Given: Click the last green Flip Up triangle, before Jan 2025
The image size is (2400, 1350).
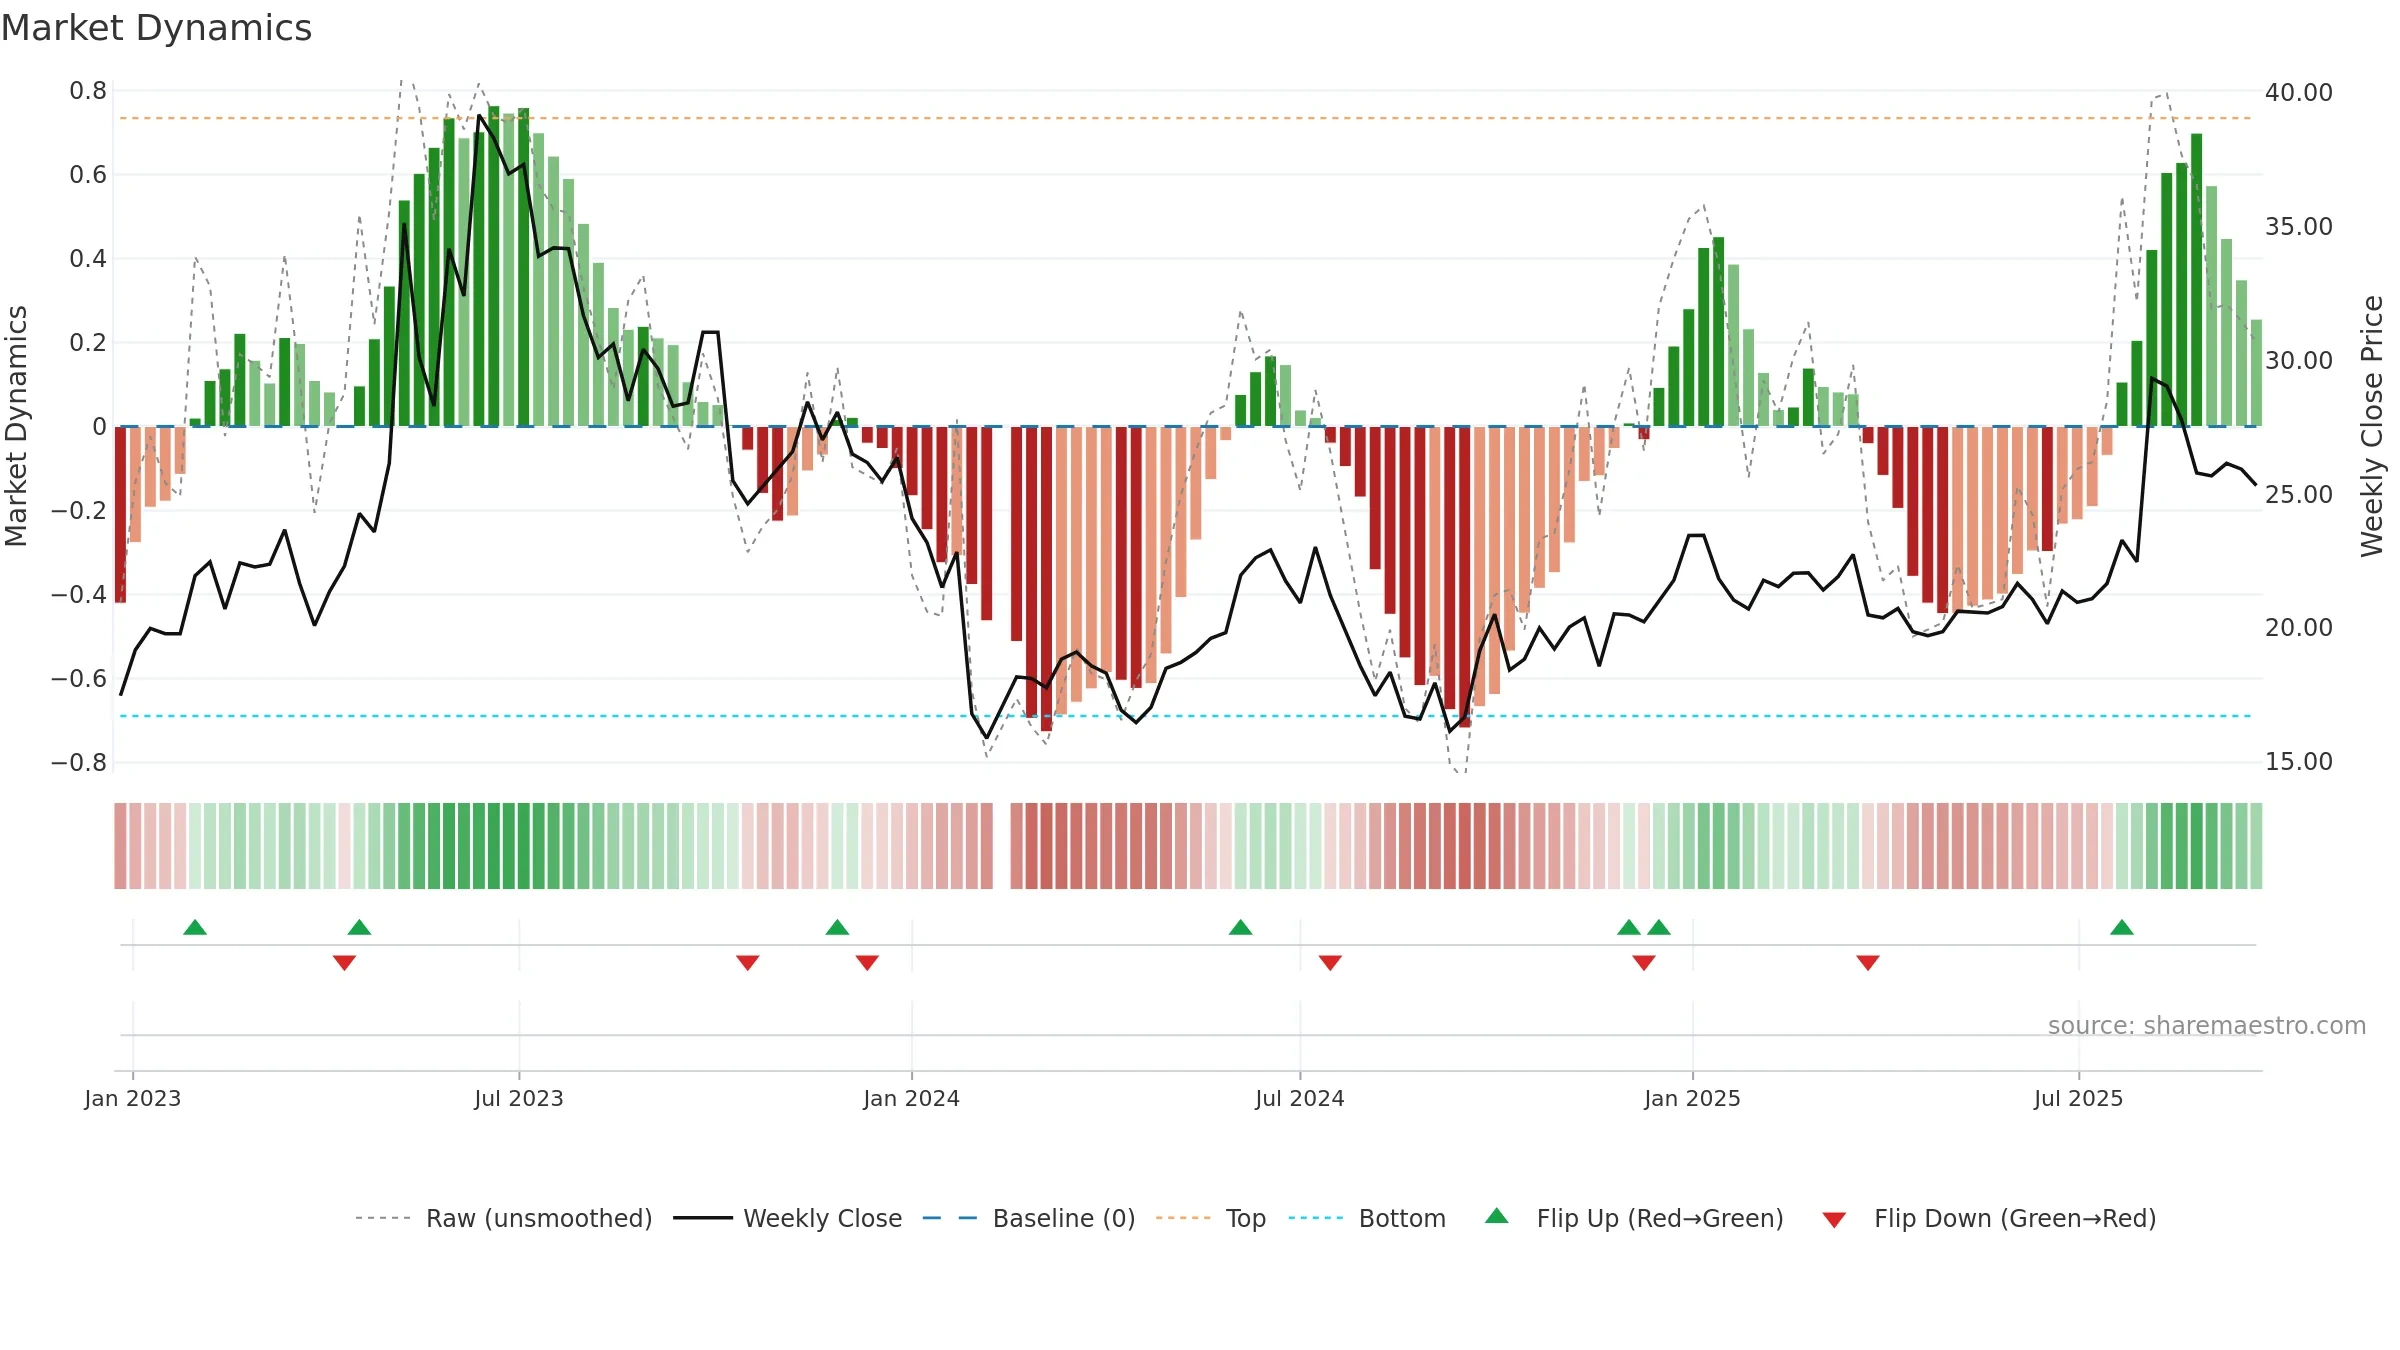Looking at the screenshot, I should click(1659, 928).
